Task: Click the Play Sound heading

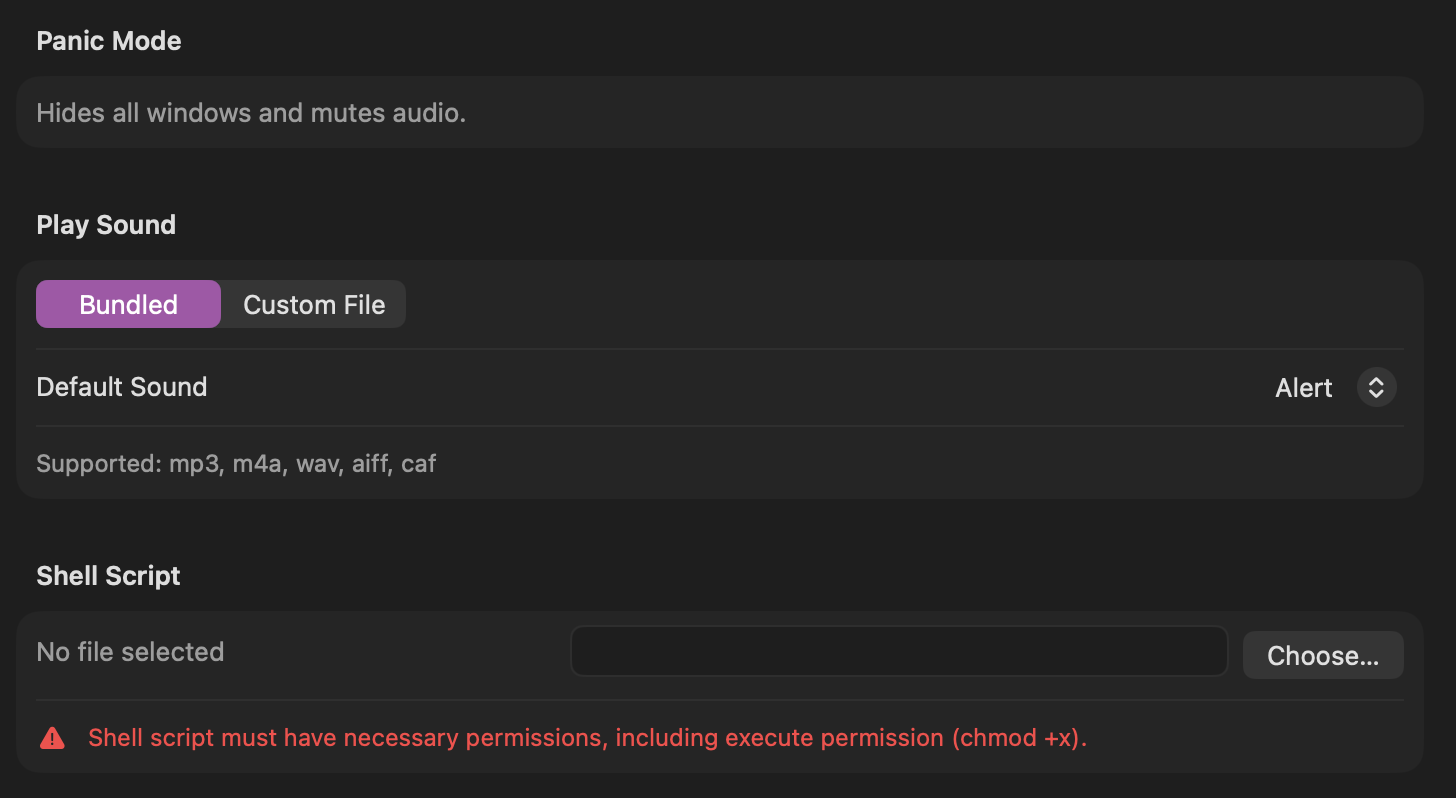Action: [105, 224]
